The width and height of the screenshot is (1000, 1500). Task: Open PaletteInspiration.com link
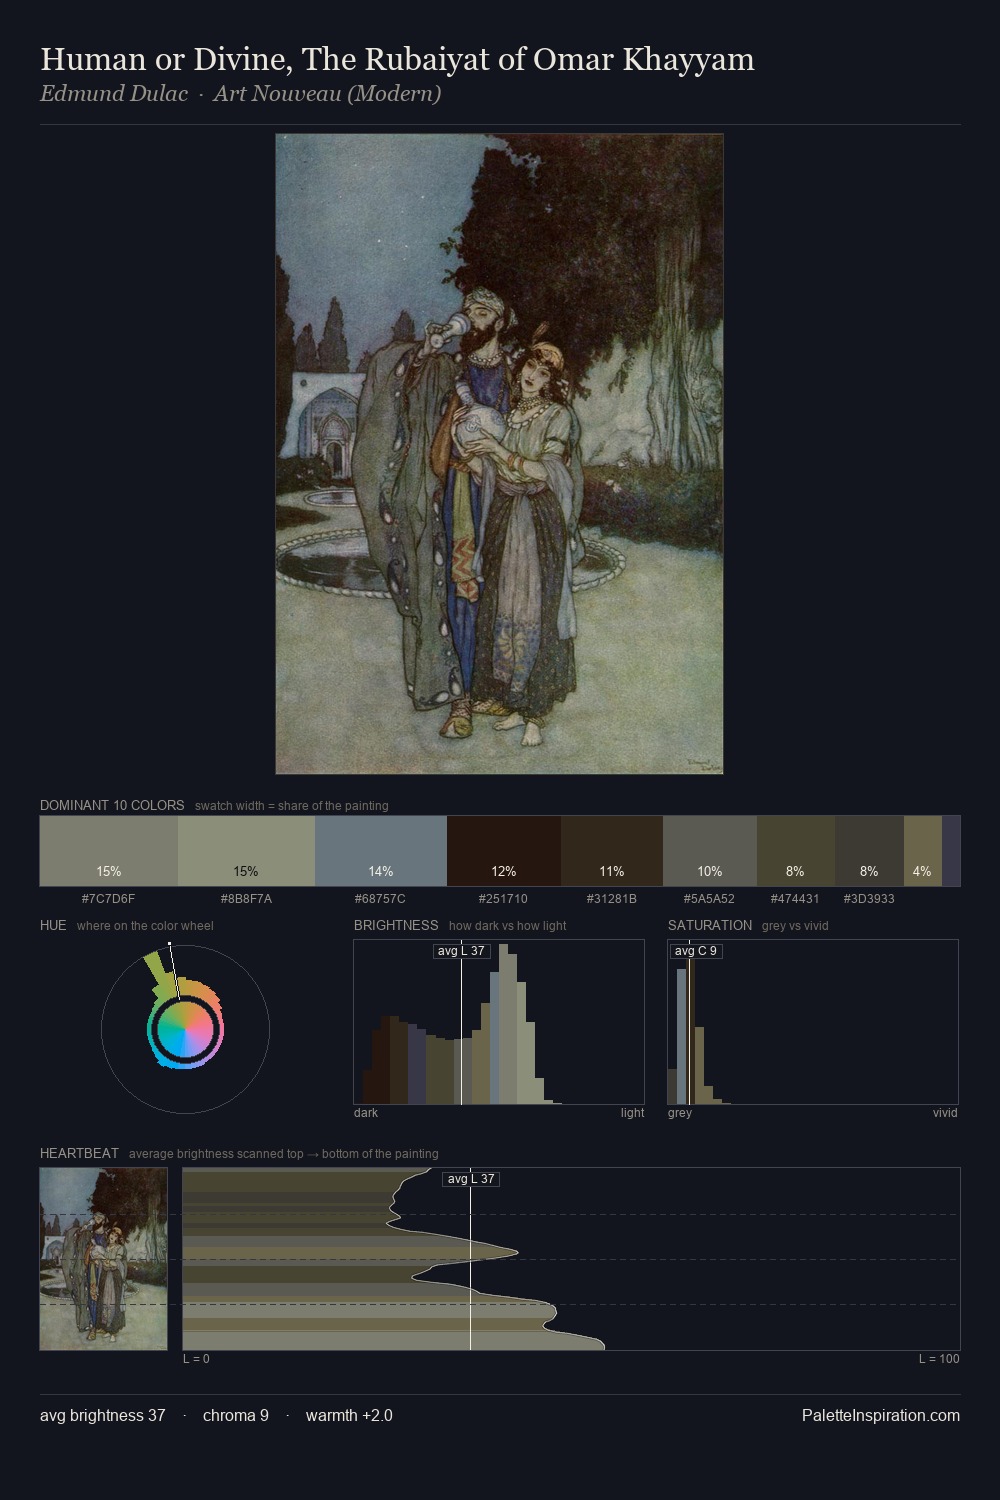881,1415
